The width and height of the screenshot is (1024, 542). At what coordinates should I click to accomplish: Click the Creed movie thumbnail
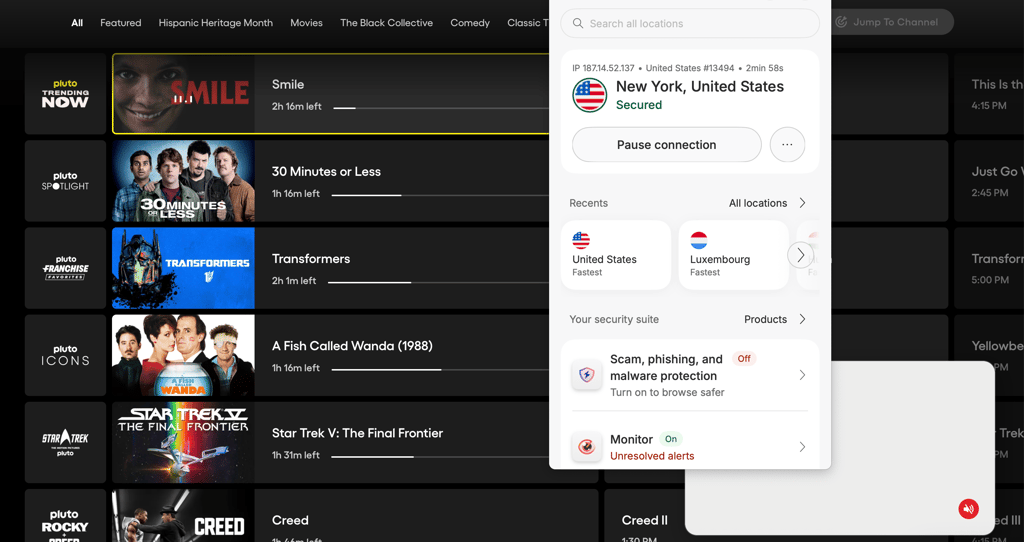pos(184,516)
